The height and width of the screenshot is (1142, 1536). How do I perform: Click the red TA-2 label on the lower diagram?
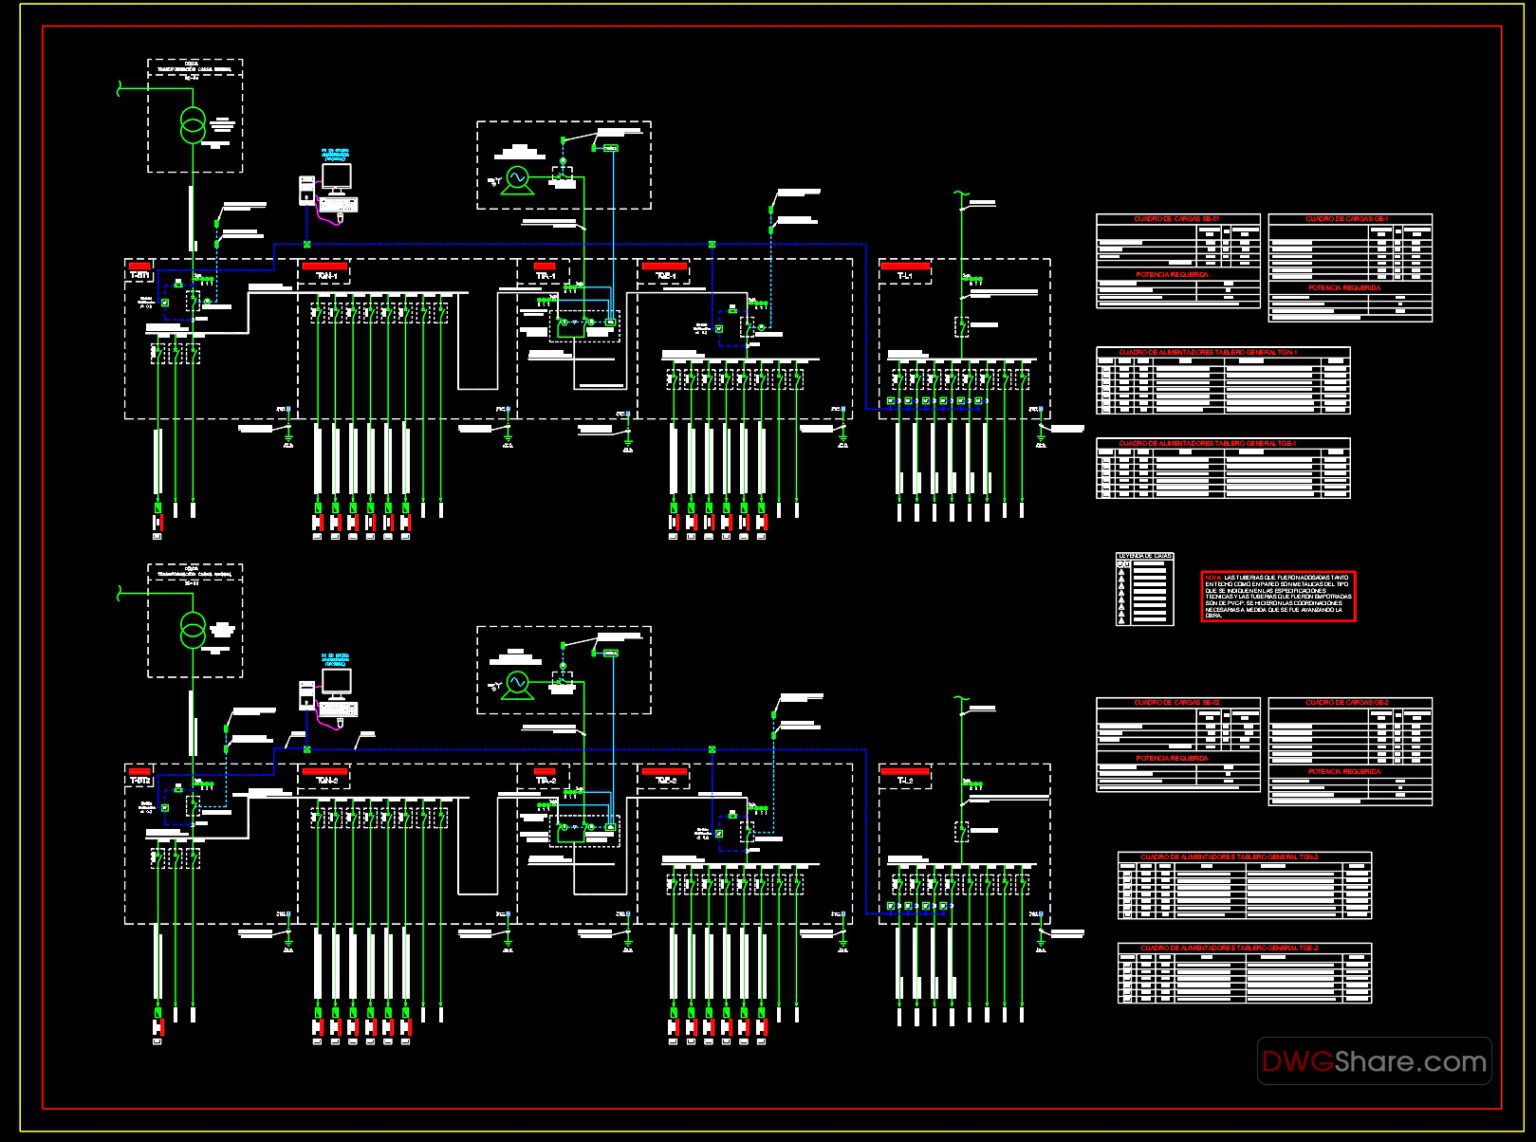point(547,771)
